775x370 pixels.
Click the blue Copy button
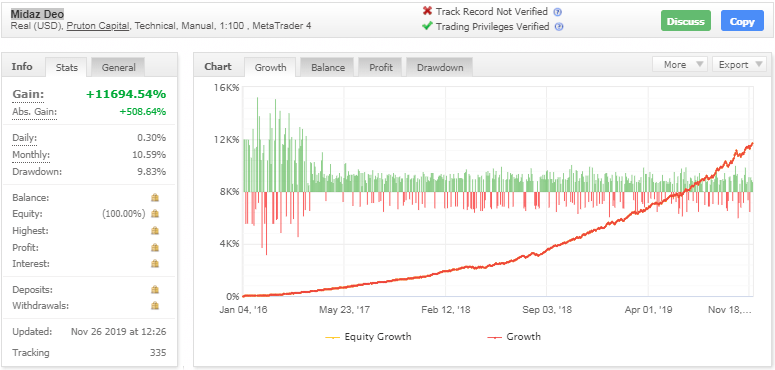click(742, 21)
